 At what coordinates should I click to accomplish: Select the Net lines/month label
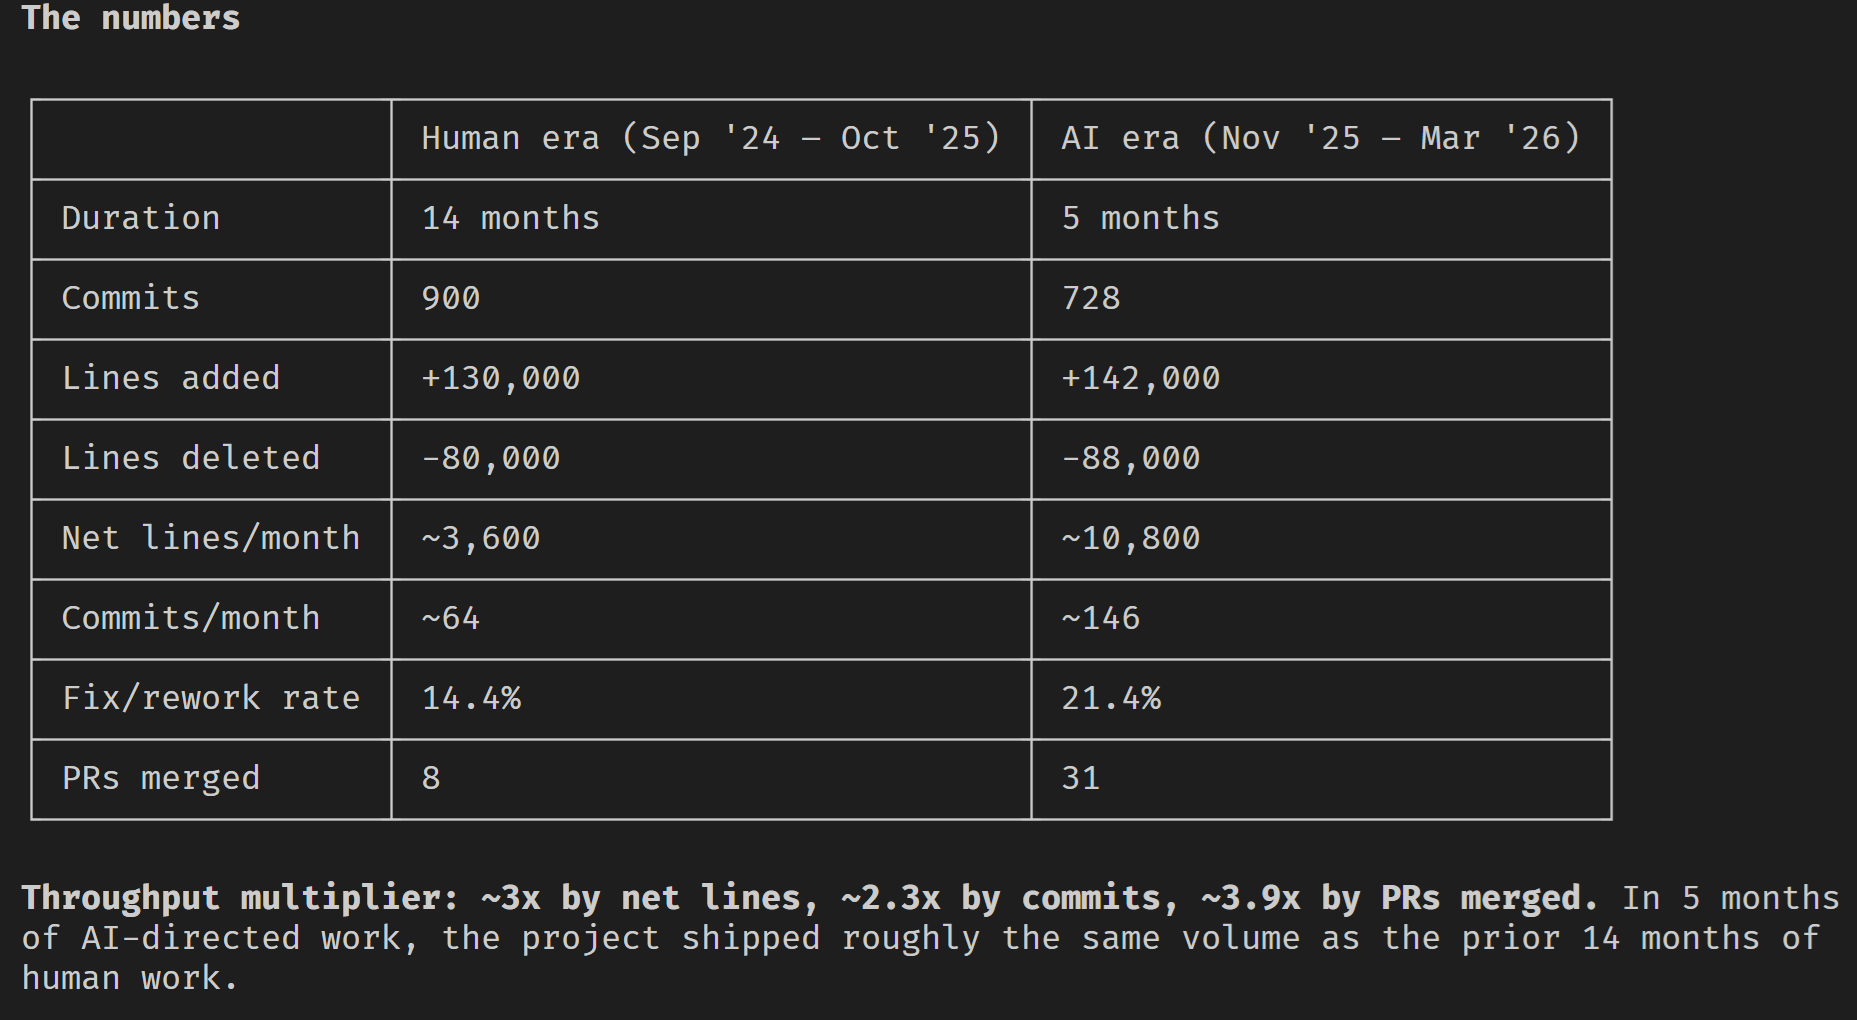pos(211,538)
